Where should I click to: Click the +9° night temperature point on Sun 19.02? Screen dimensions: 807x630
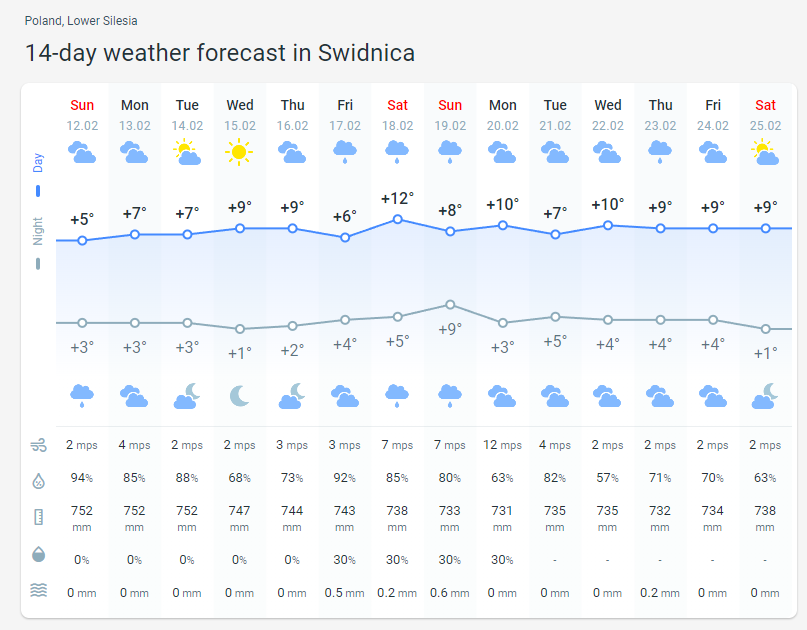click(450, 304)
